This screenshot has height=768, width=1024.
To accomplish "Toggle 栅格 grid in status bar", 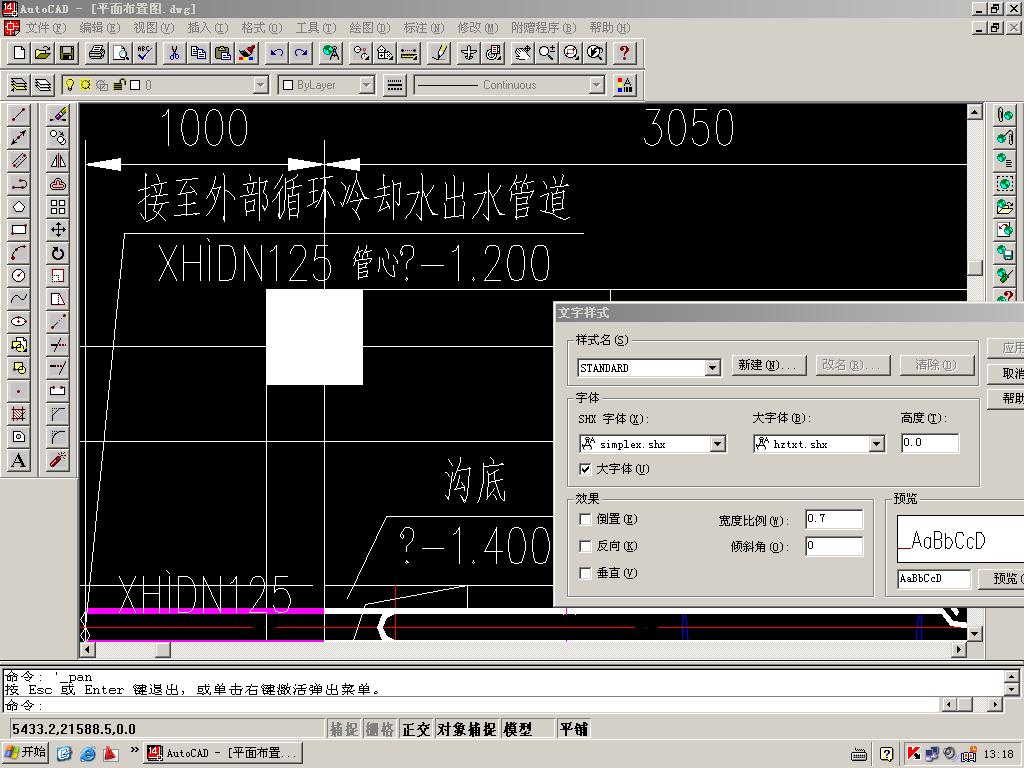I will tap(380, 729).
